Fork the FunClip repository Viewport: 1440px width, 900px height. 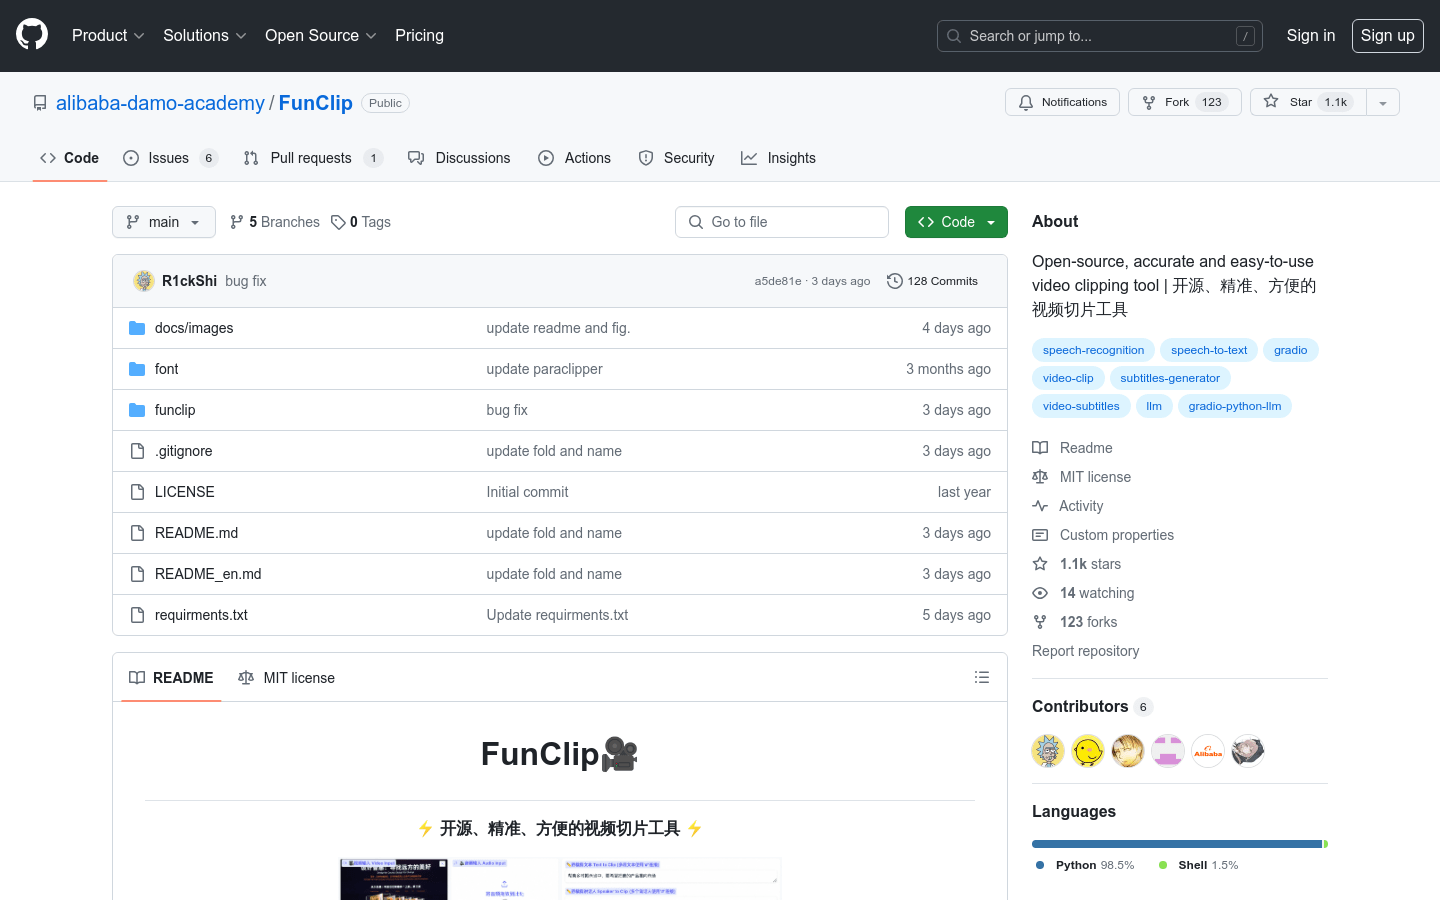point(1184,102)
